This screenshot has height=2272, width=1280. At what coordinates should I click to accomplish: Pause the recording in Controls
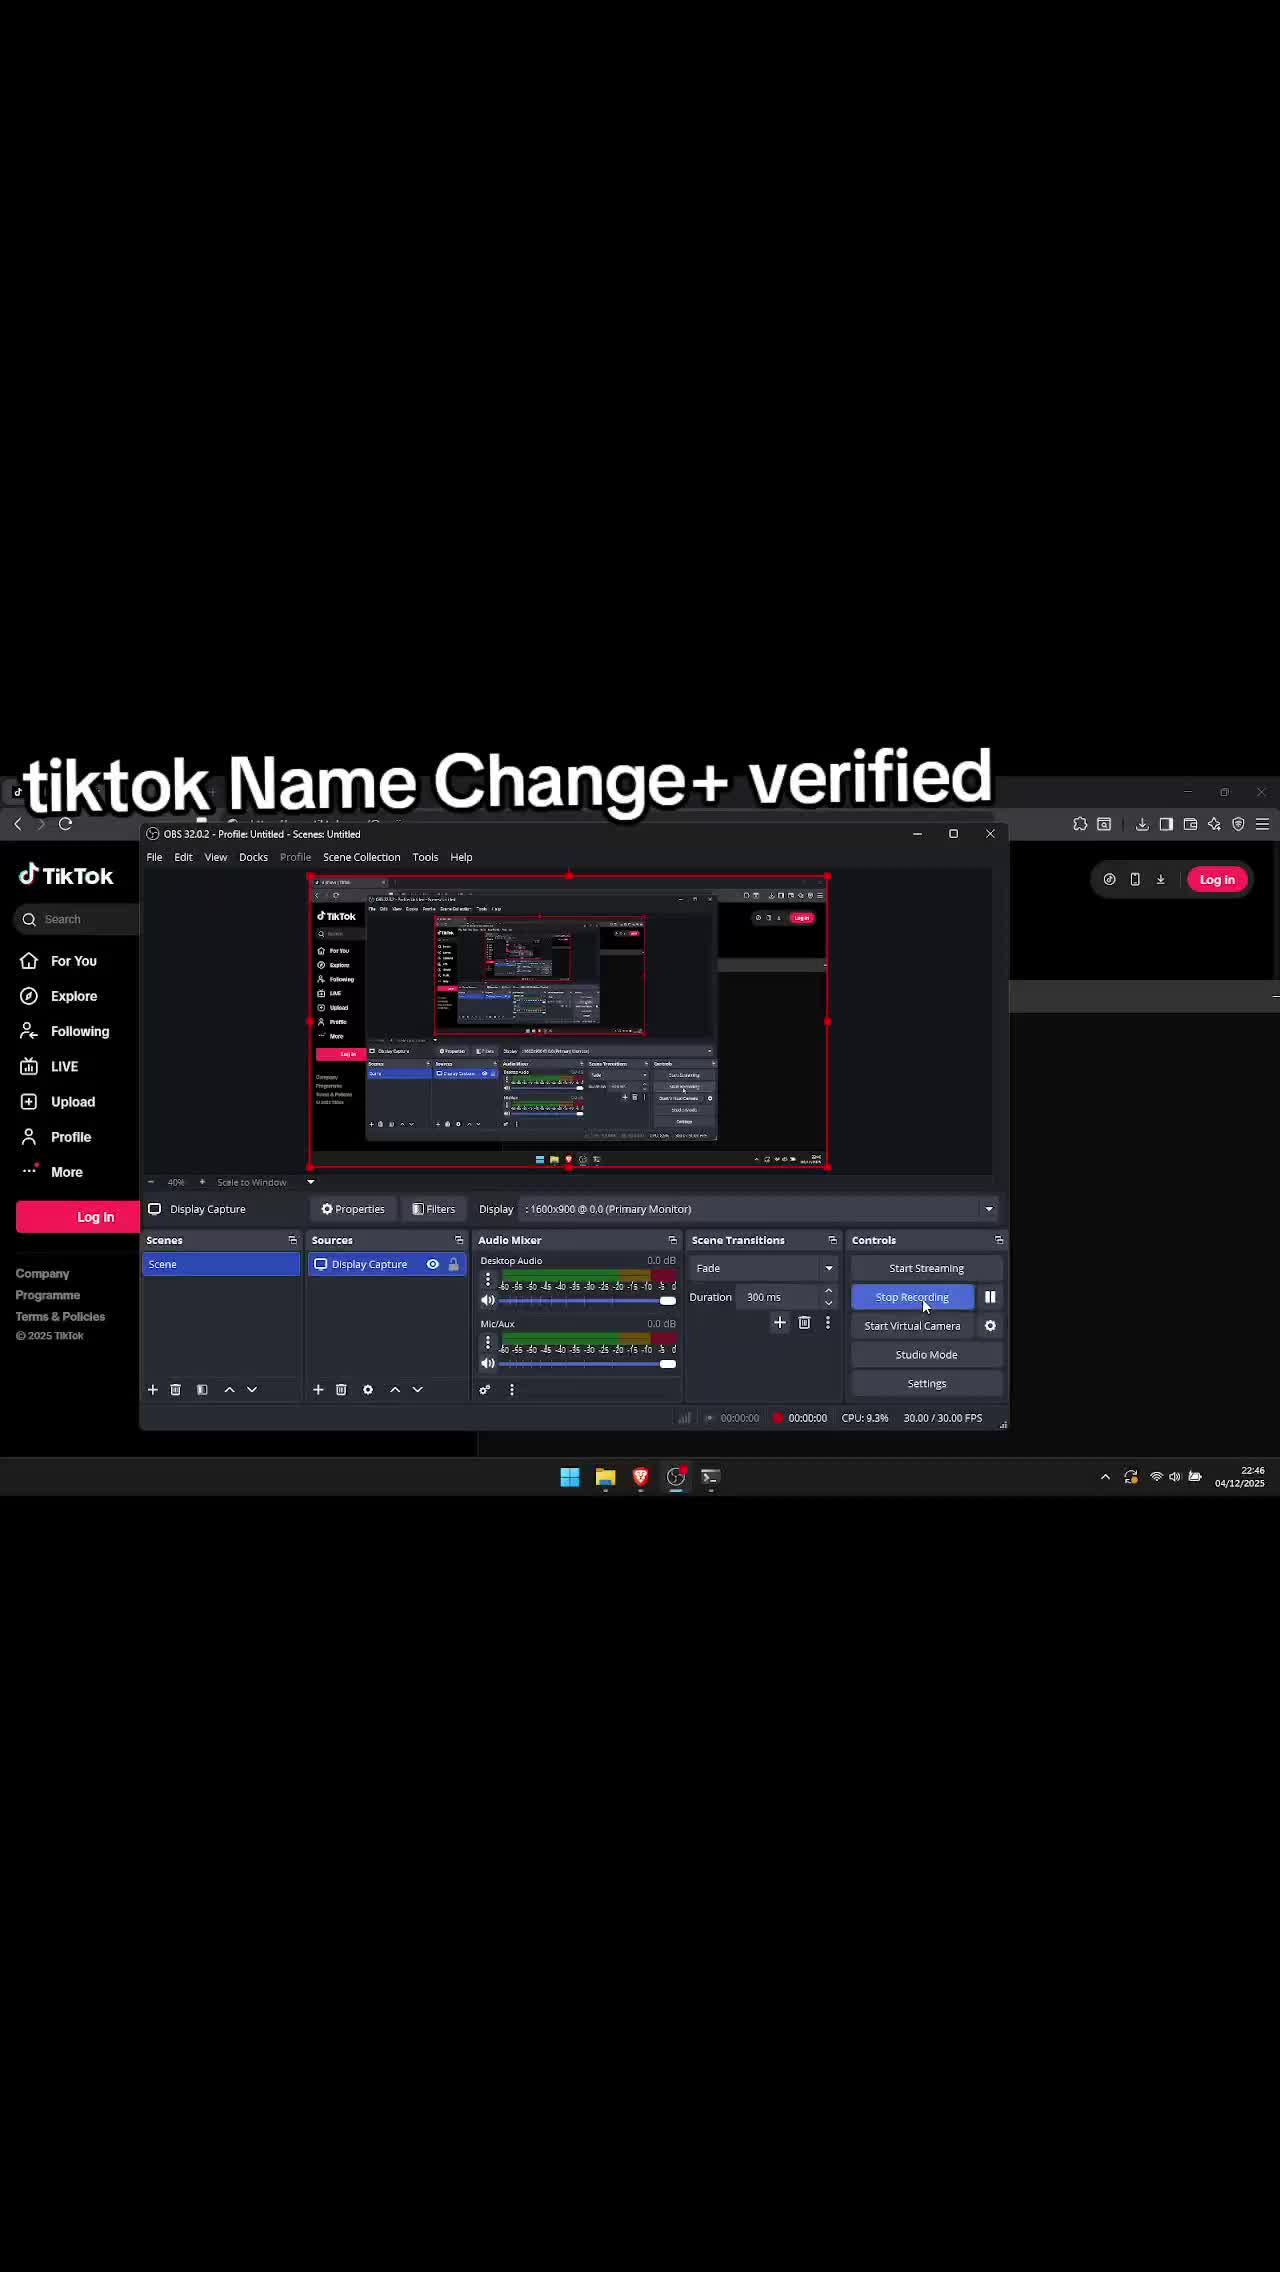[x=990, y=1297]
